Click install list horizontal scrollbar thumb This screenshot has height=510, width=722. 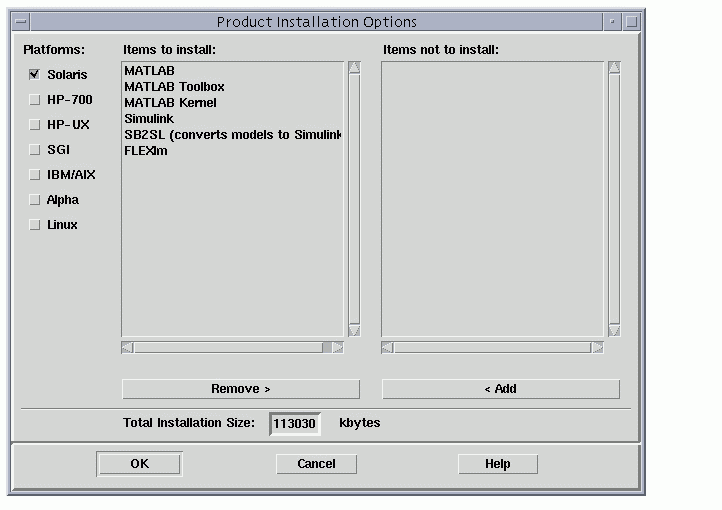(x=228, y=348)
